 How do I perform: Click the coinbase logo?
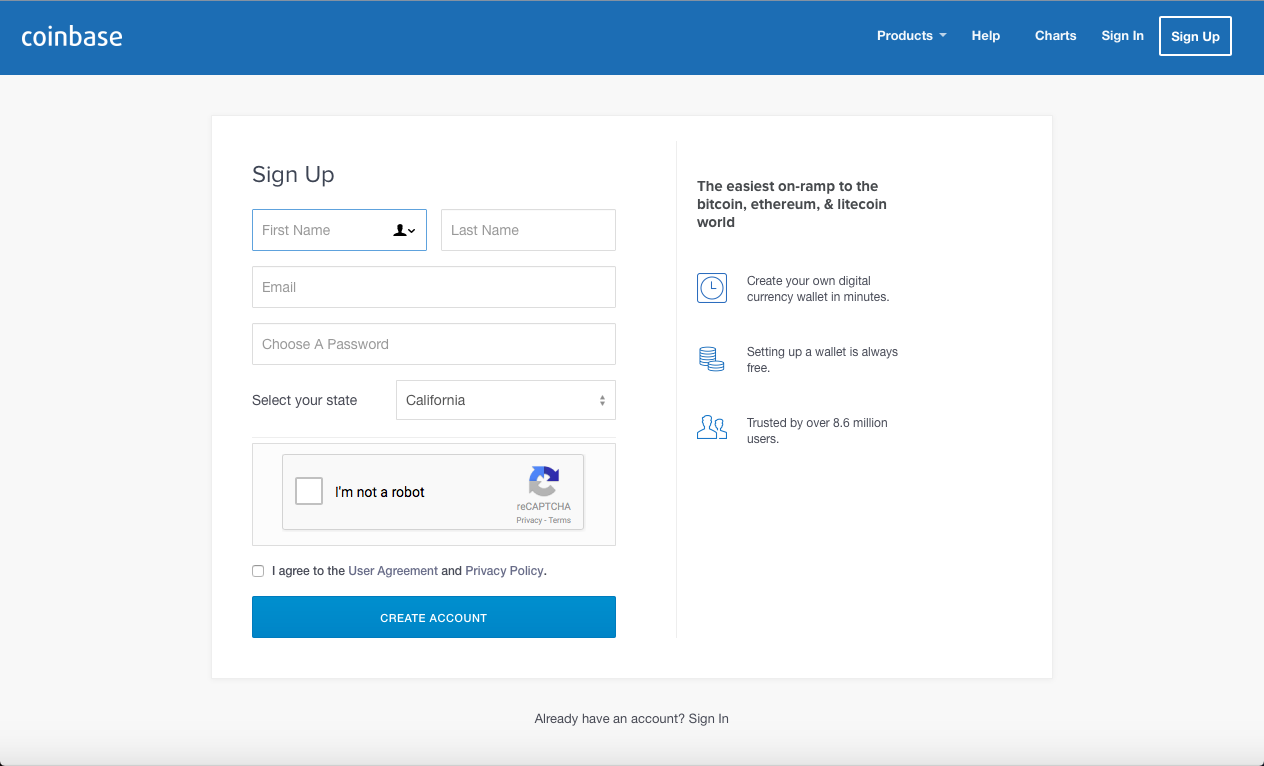click(72, 37)
